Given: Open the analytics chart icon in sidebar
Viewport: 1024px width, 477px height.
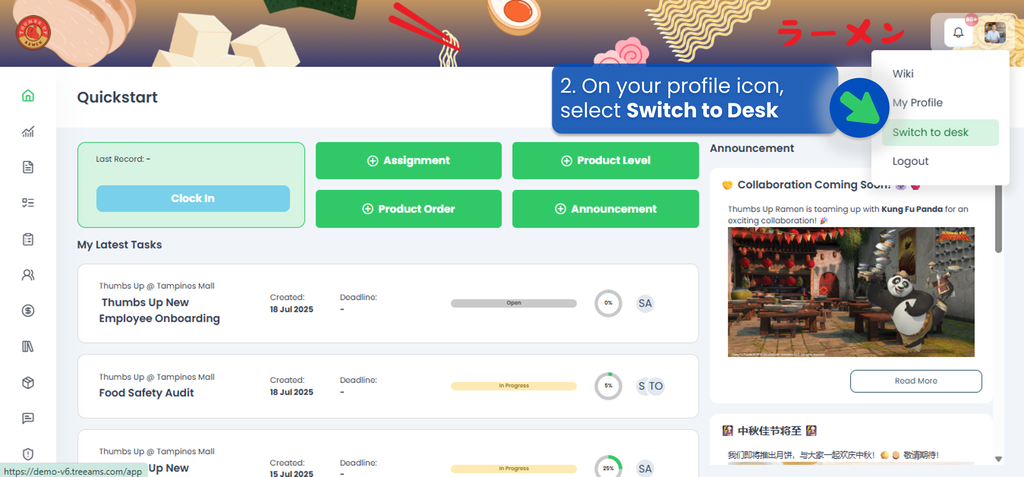Looking at the screenshot, I should point(27,132).
